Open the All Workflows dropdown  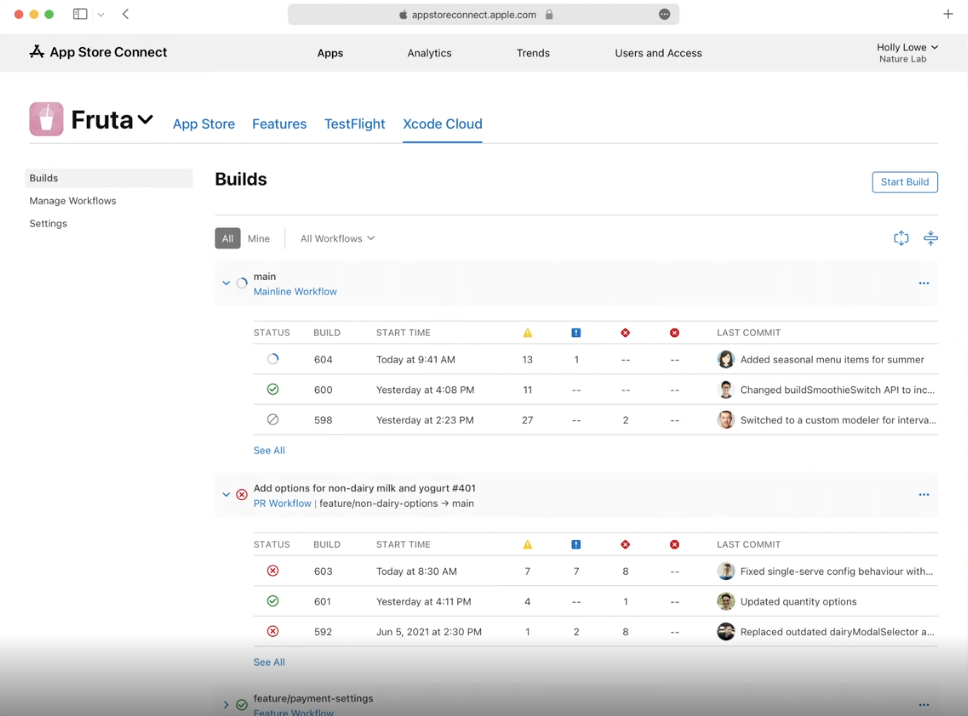337,238
